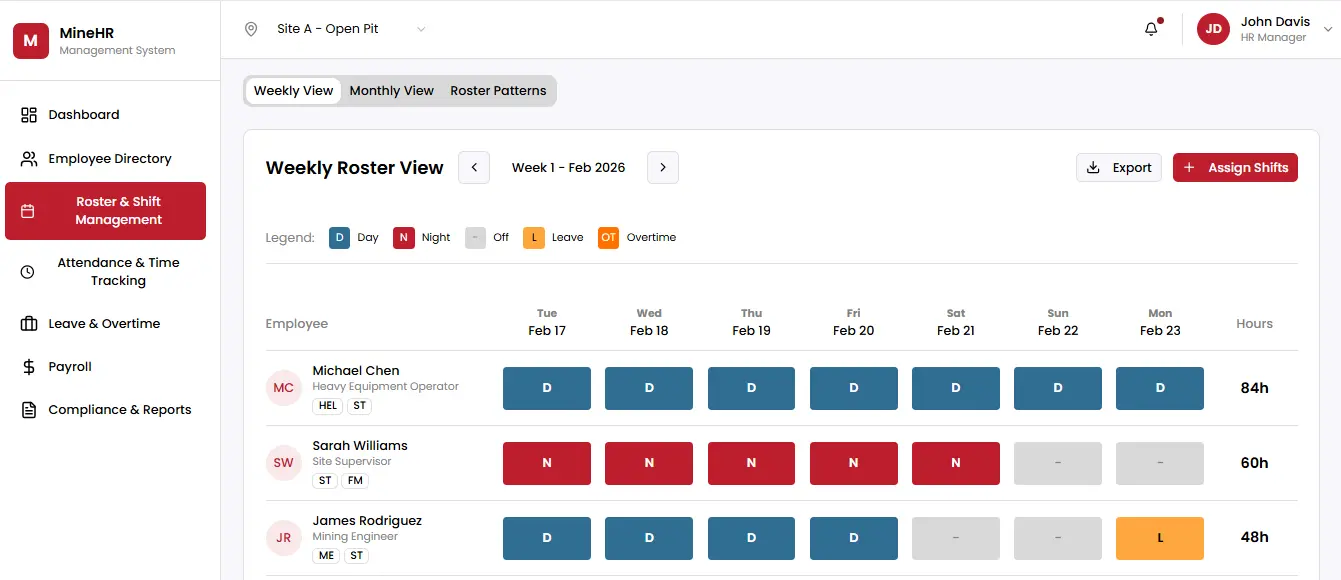Click the MineHR logo icon
The image size is (1341, 580).
tap(31, 41)
